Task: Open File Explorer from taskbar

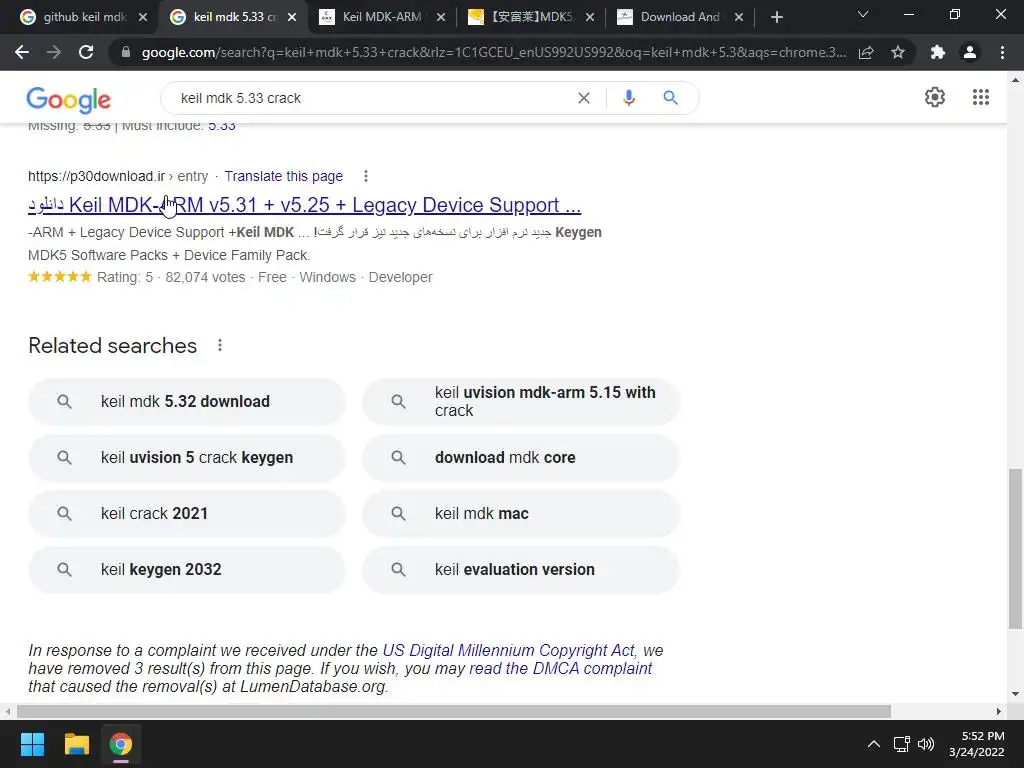Action: coord(76,744)
